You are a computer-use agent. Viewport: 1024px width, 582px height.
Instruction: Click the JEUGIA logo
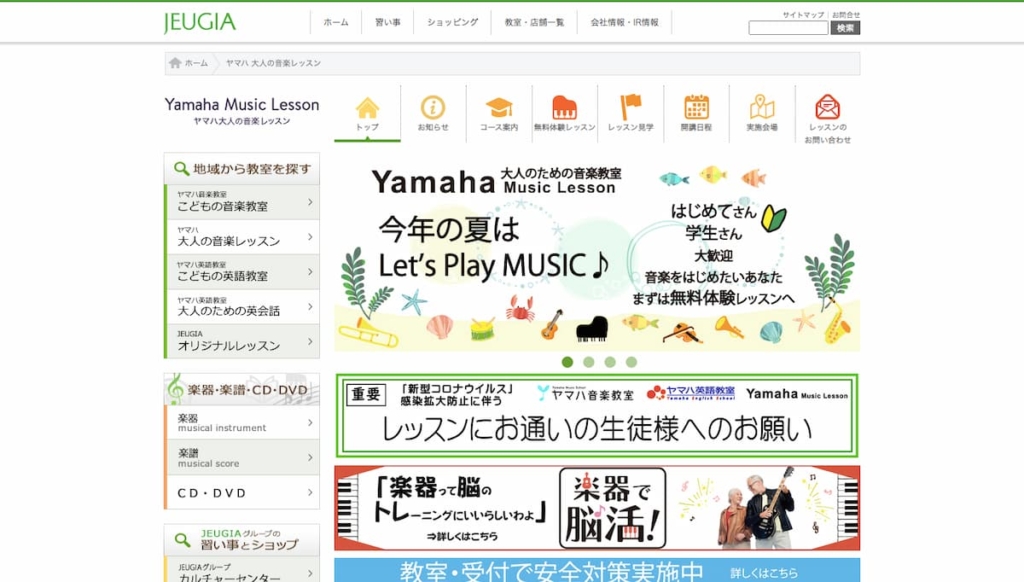[200, 22]
